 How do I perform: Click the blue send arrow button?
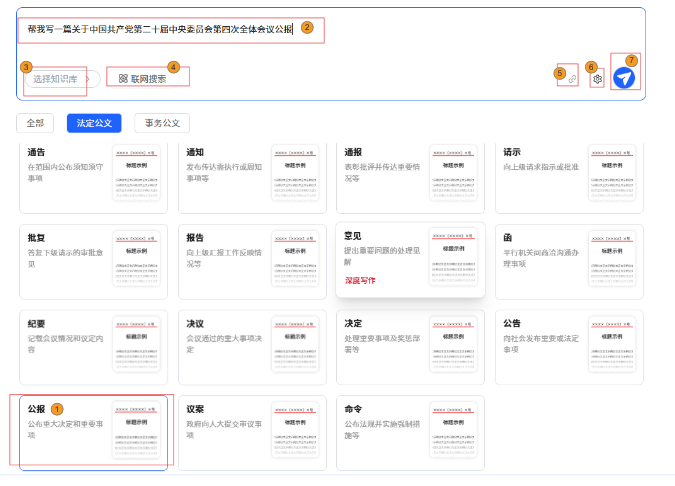click(x=625, y=78)
